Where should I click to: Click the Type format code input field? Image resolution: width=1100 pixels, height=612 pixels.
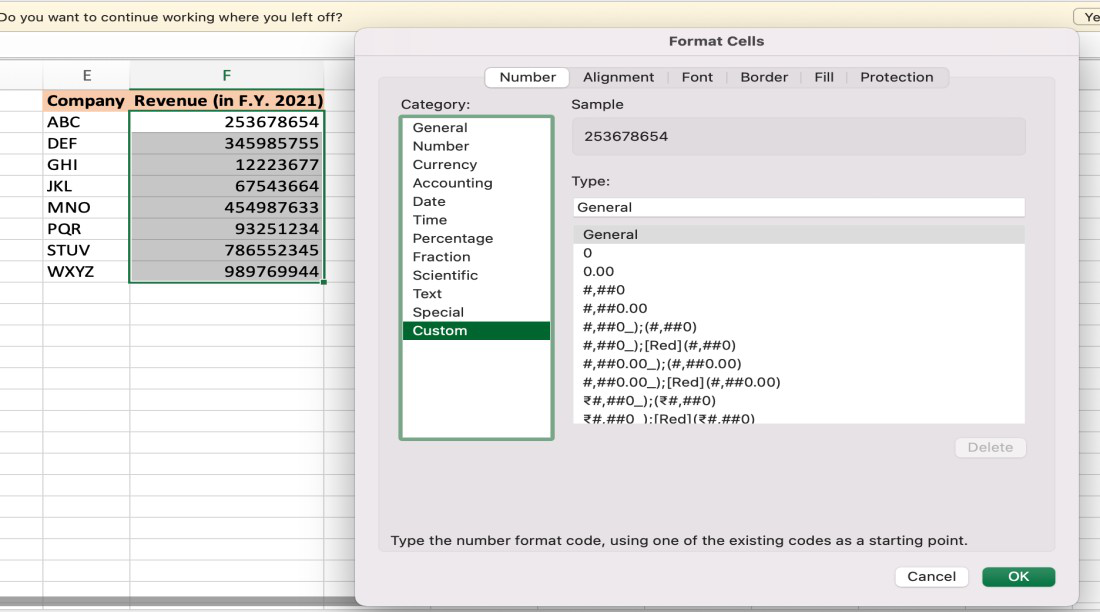(x=798, y=207)
